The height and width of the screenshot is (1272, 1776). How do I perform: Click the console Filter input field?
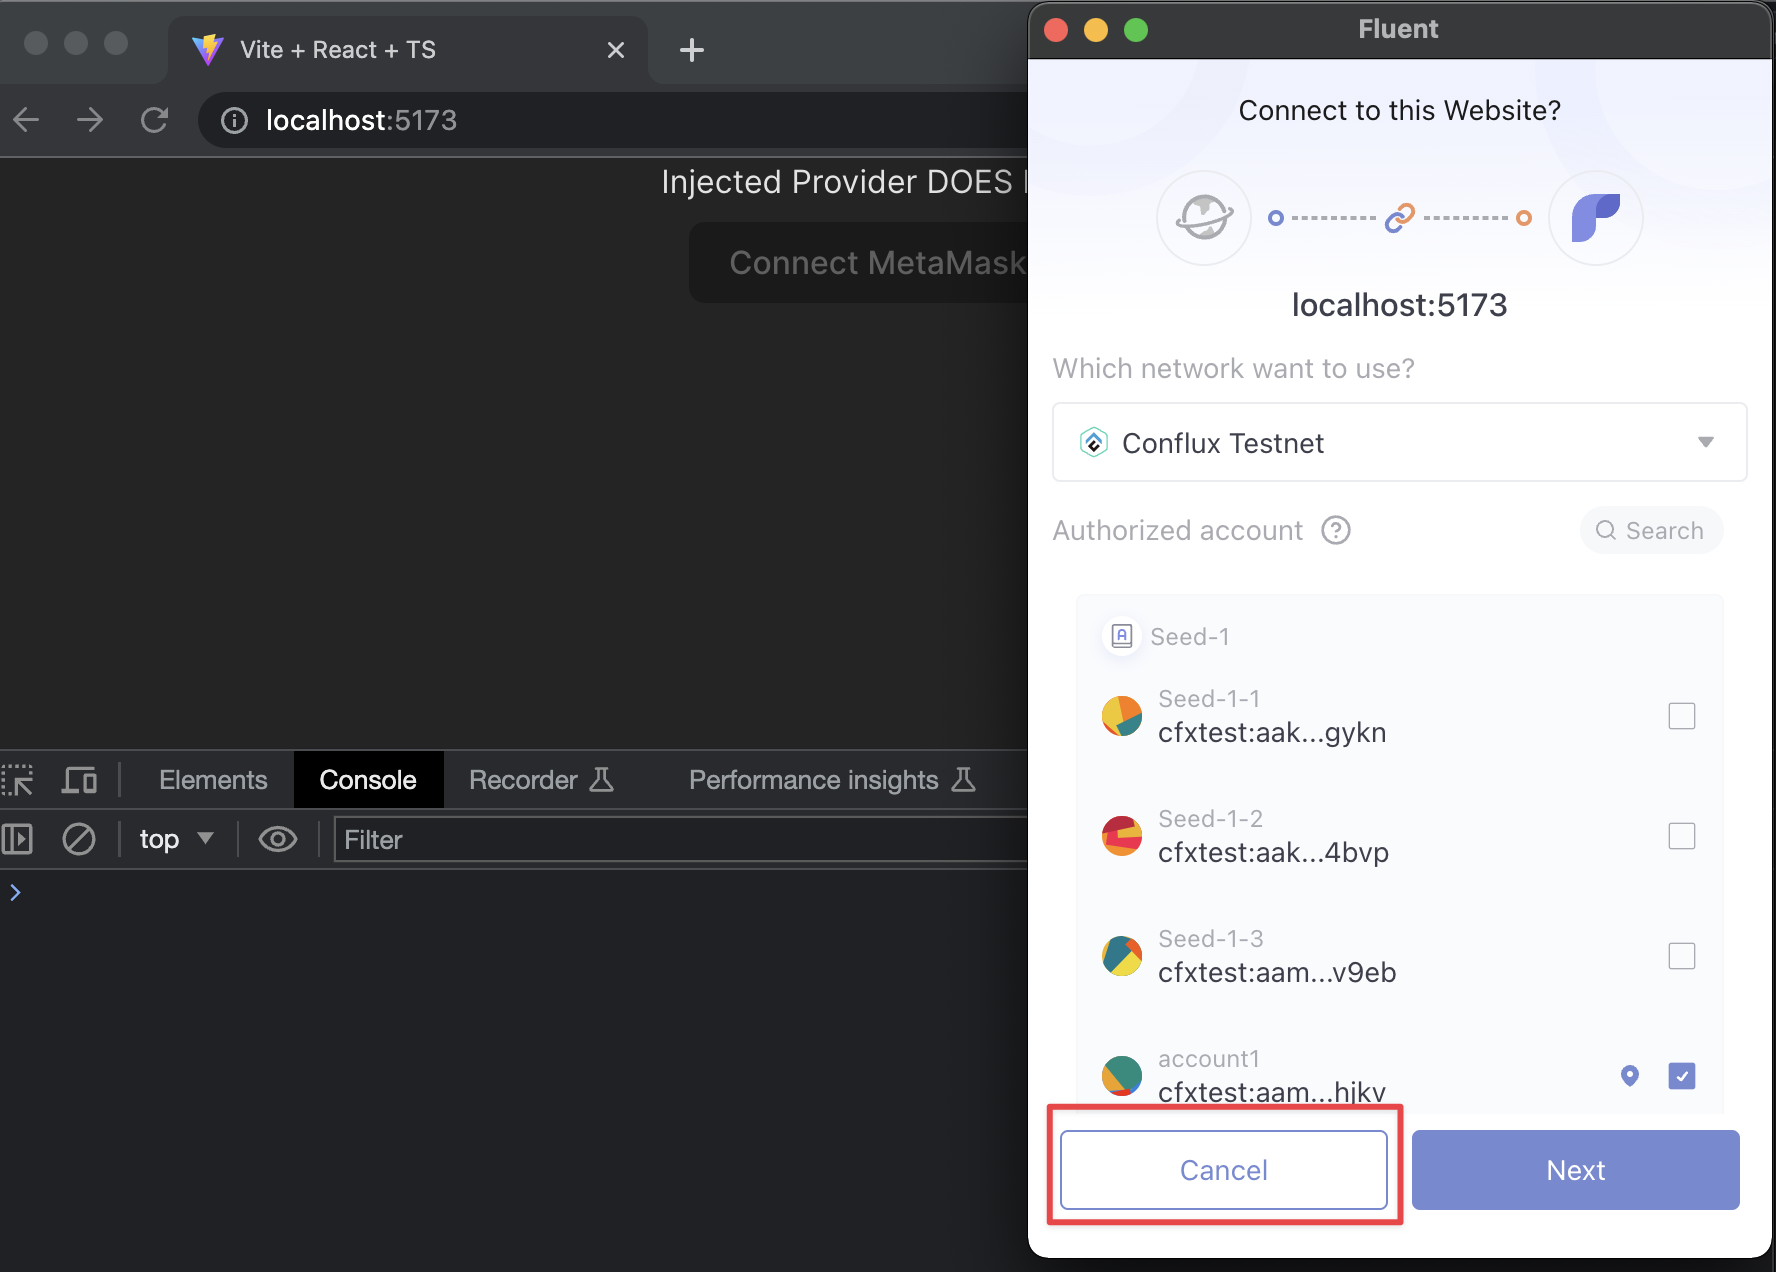pyautogui.click(x=680, y=839)
